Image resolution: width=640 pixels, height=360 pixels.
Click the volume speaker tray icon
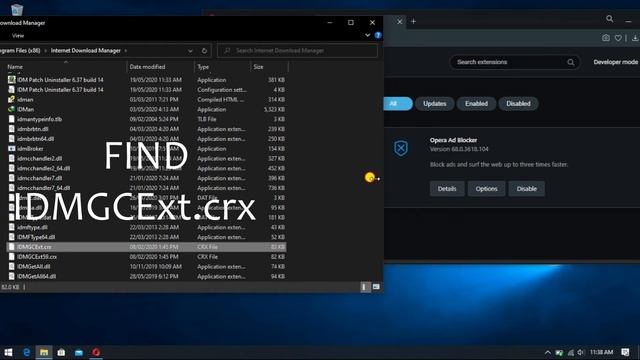point(581,352)
